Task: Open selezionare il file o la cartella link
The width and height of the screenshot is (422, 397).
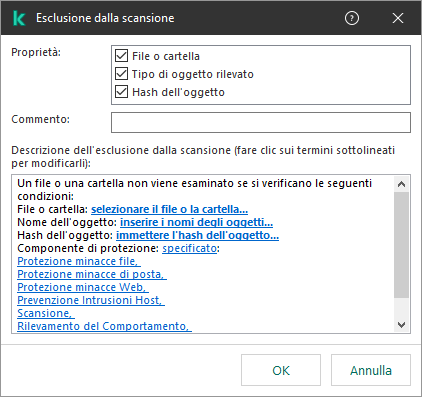Action: tap(169, 209)
